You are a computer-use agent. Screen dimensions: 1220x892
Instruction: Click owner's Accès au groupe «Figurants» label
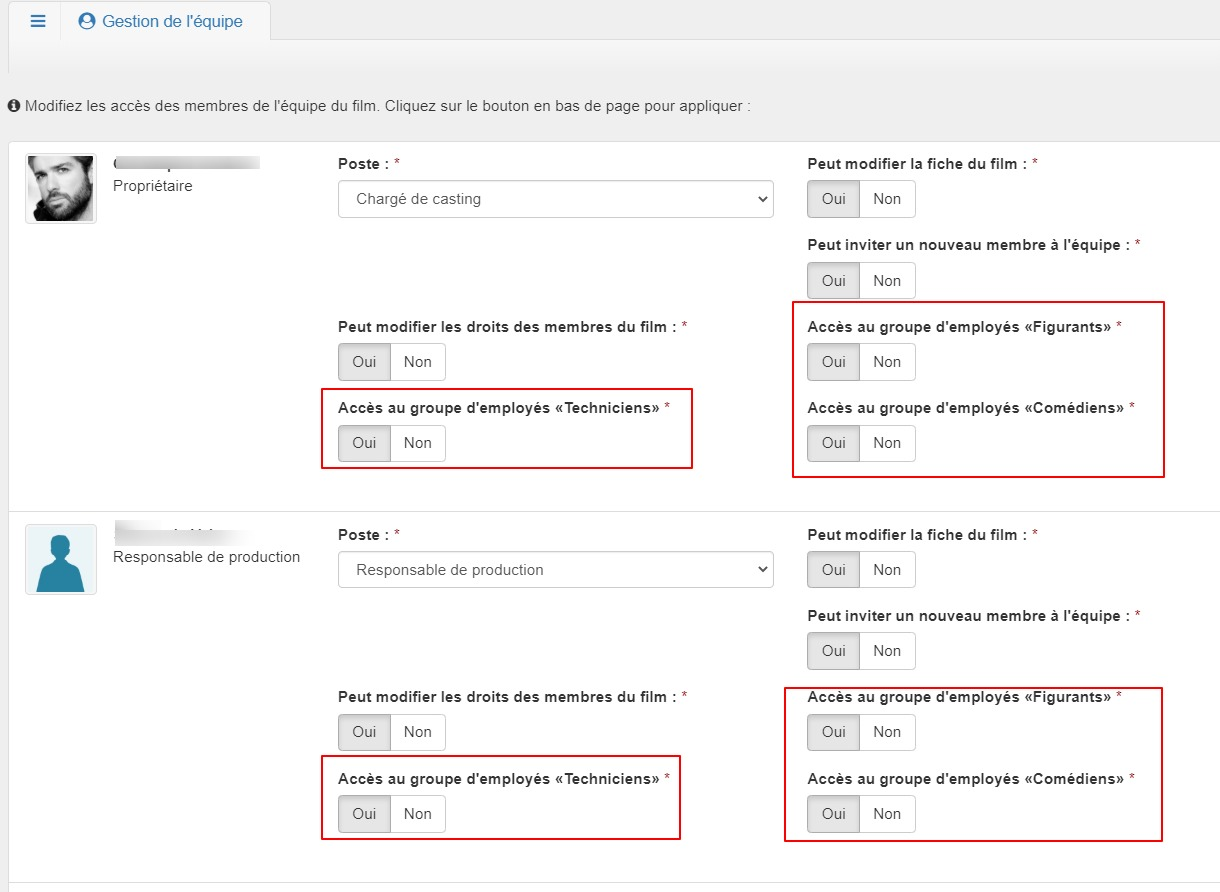(x=965, y=326)
